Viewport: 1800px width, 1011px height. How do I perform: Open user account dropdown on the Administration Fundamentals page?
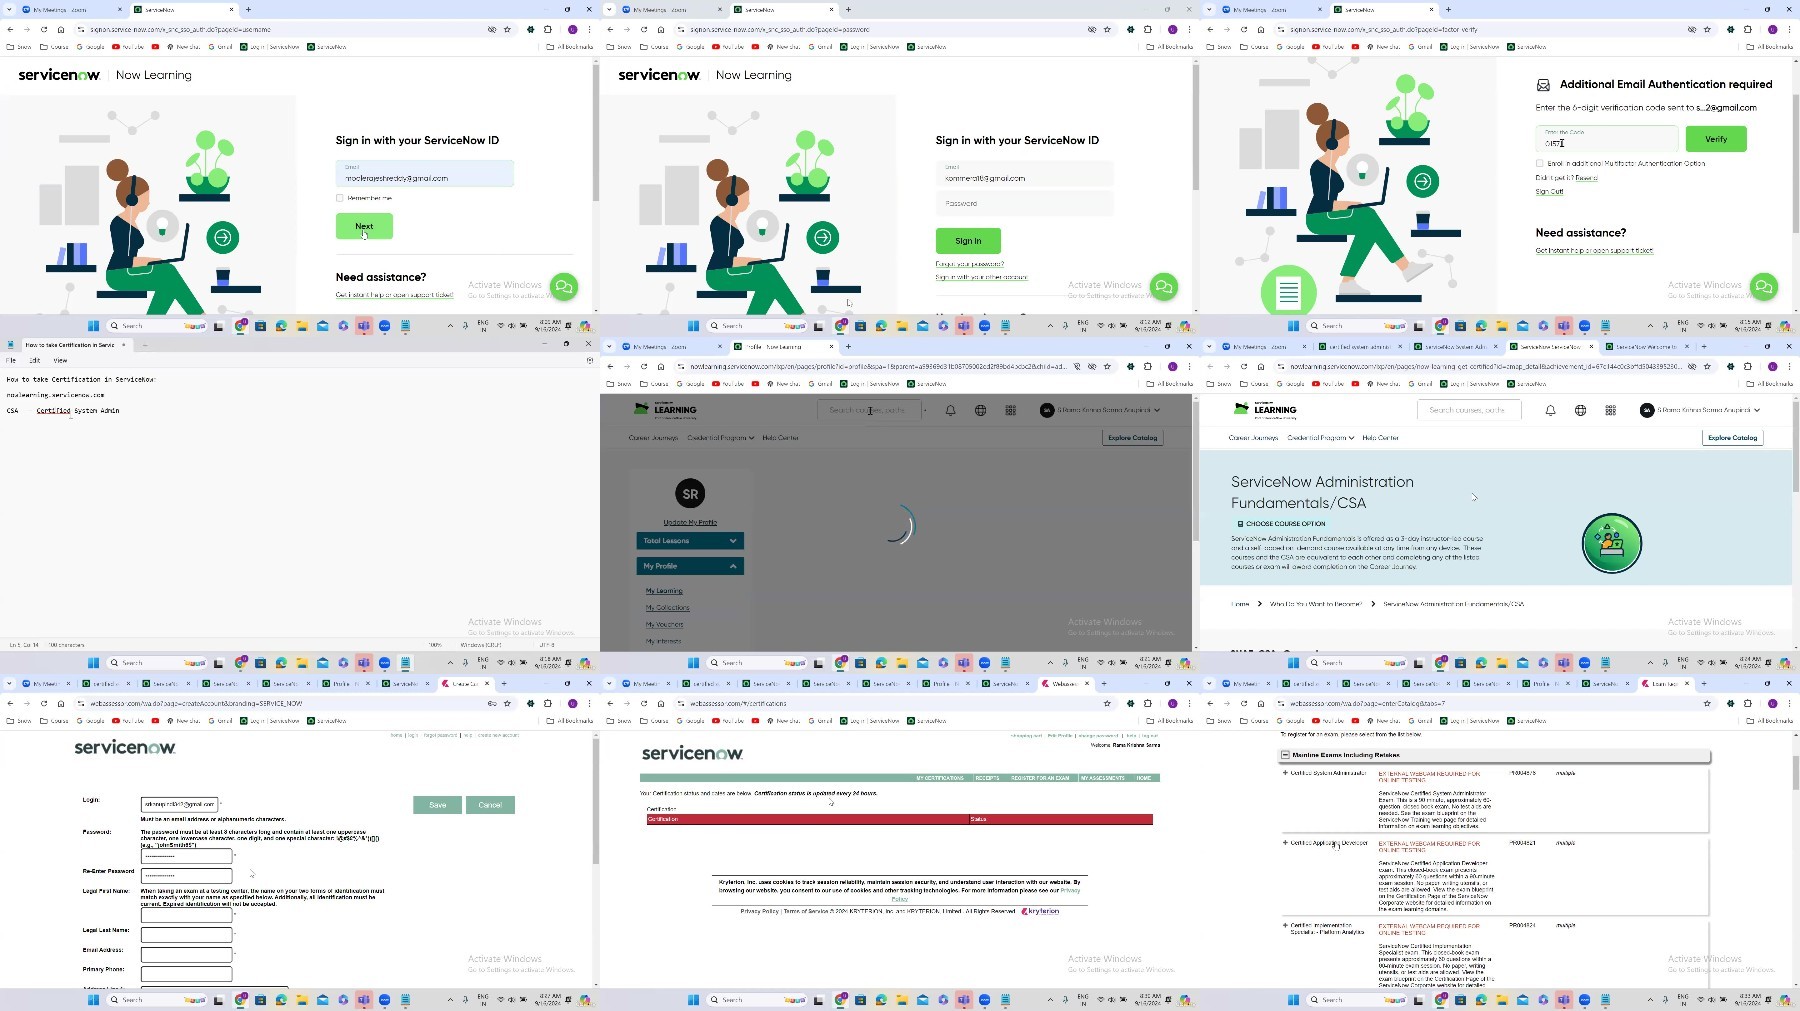1700,410
